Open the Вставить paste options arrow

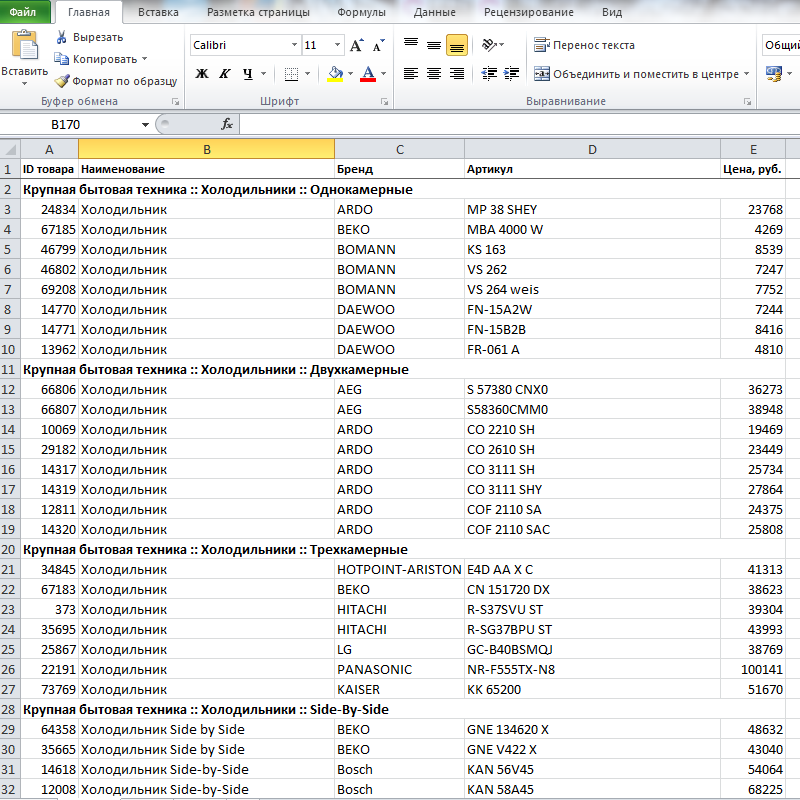pyautogui.click(x=24, y=83)
